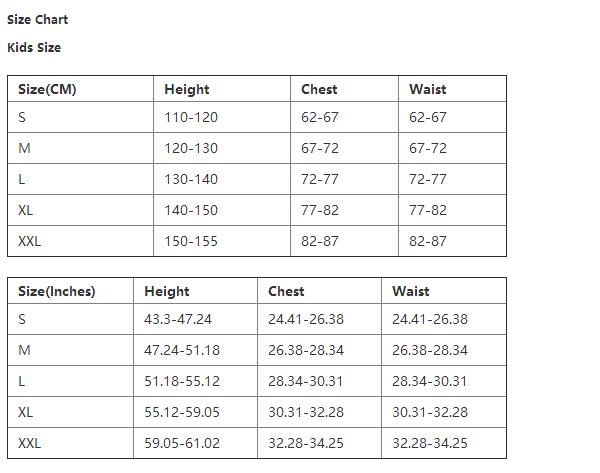600x473 pixels.
Task: Click the Chest header in Inches table
Action: coord(286,291)
